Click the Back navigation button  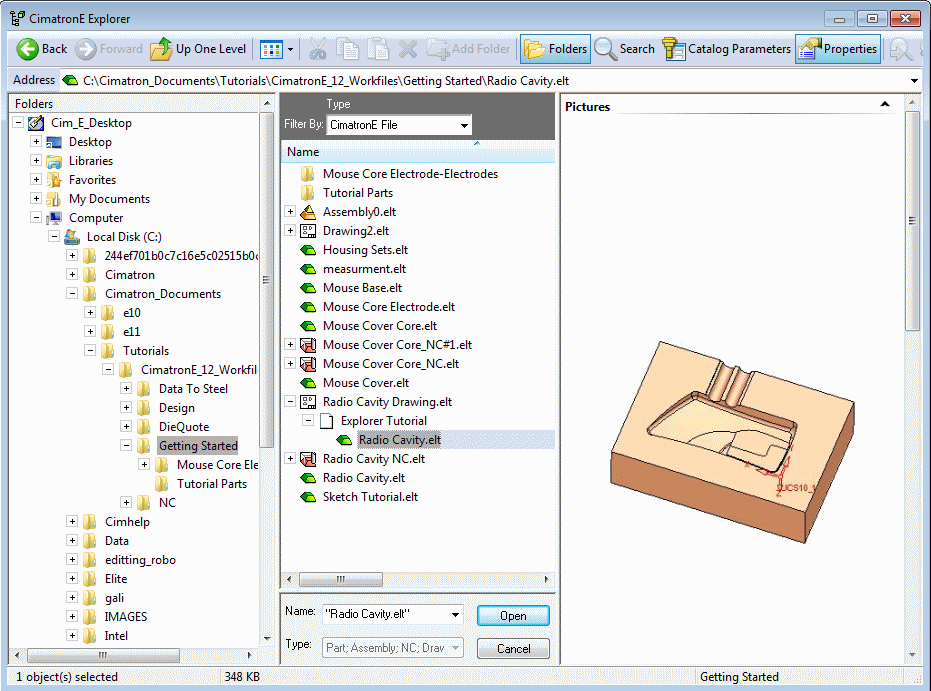[x=42, y=48]
